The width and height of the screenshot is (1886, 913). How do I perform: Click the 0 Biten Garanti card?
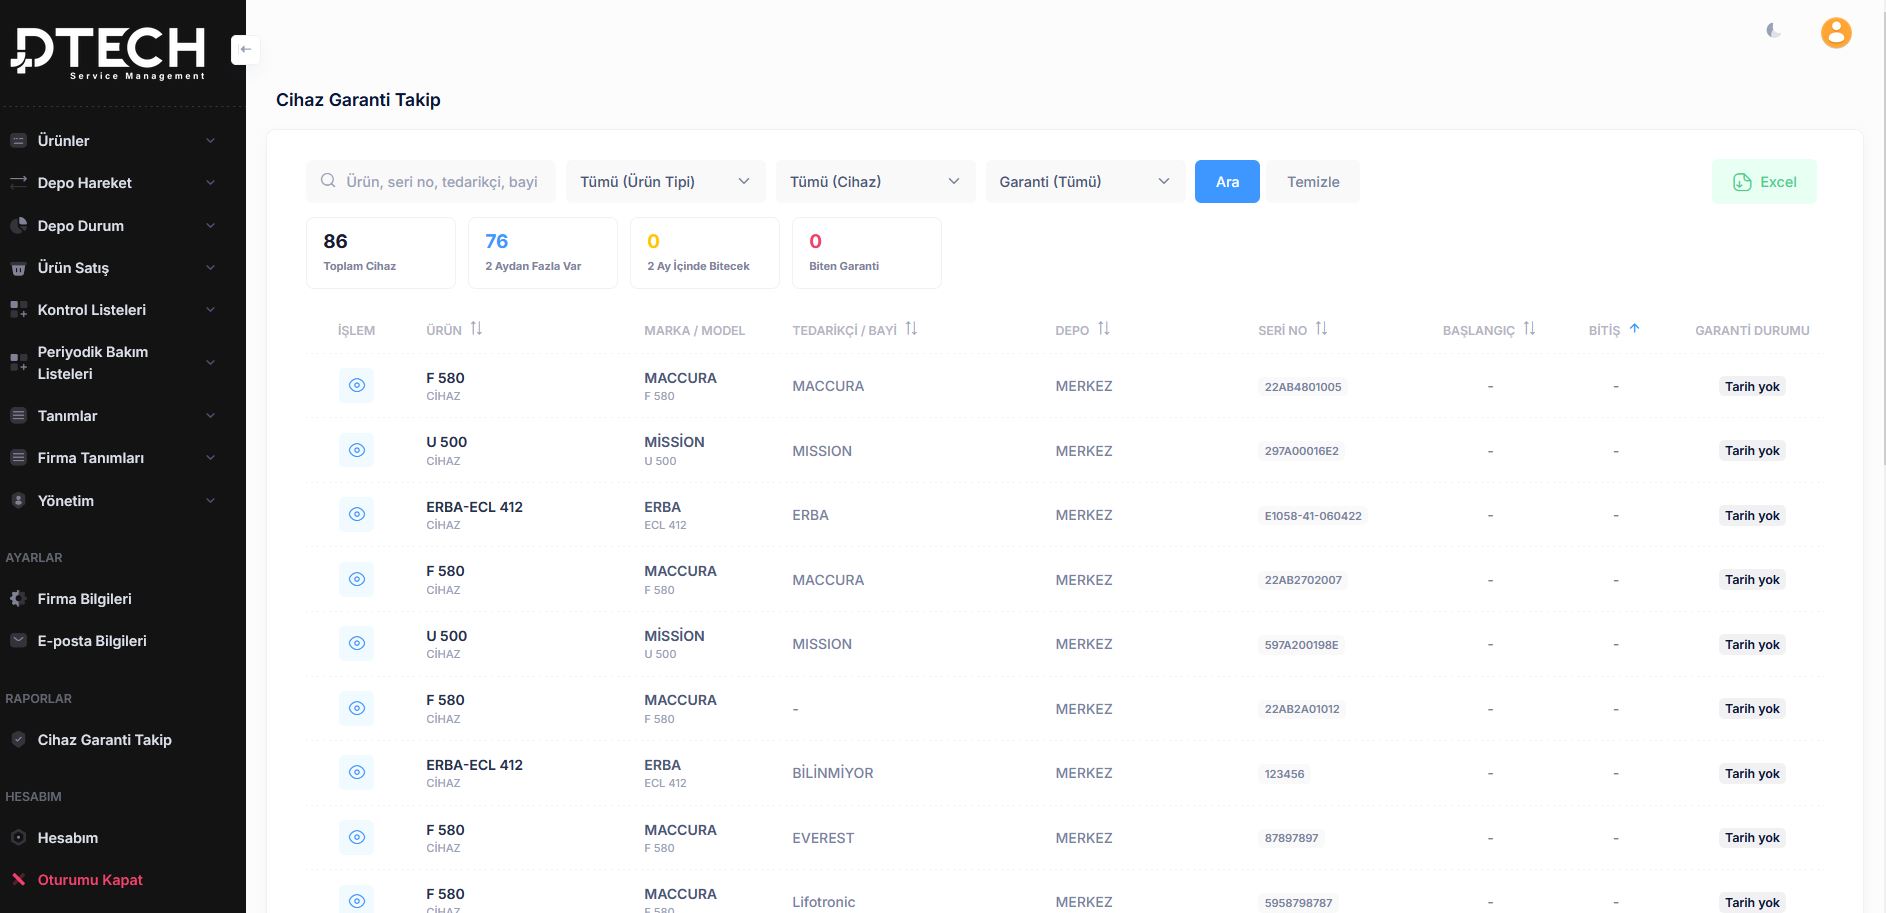(867, 253)
